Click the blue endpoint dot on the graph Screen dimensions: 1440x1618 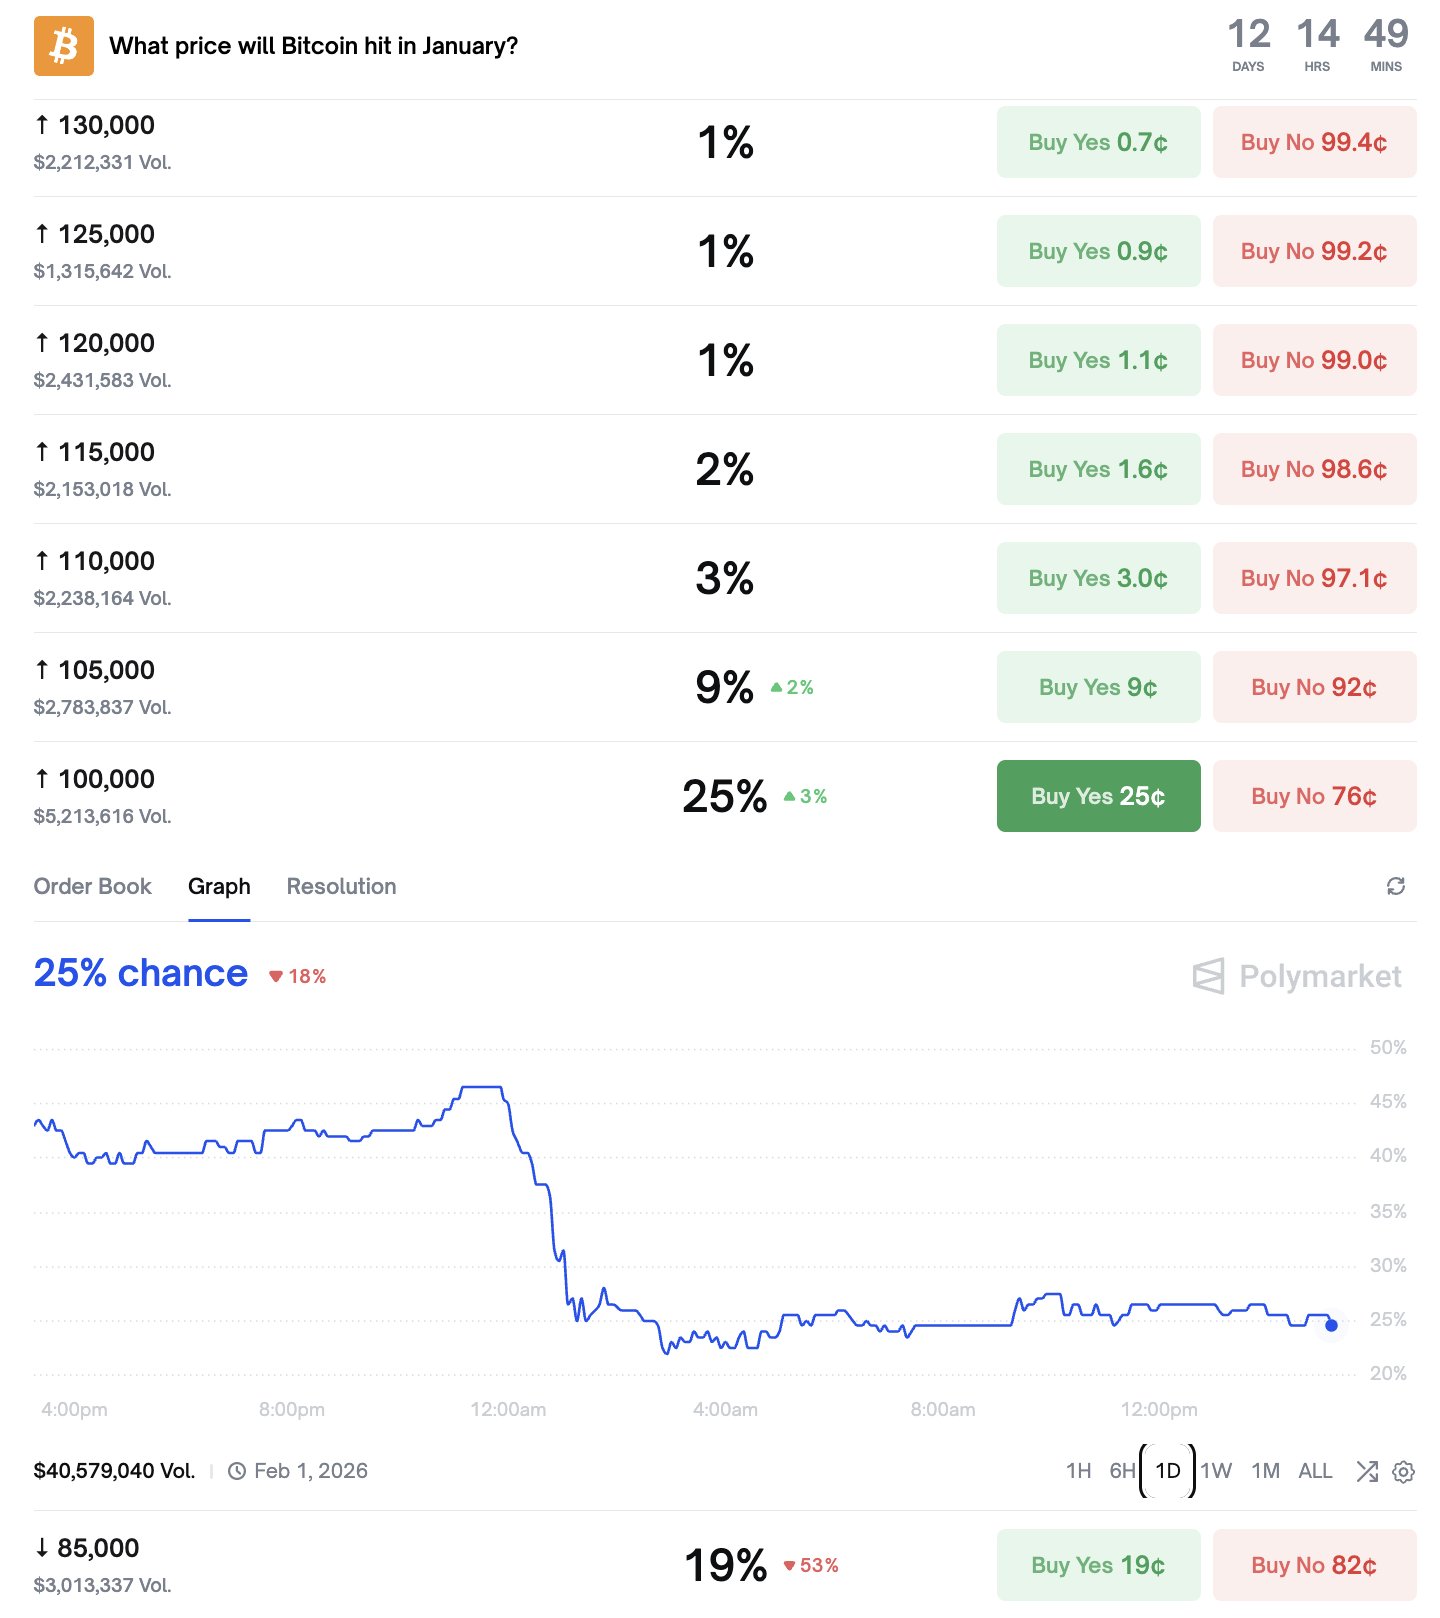[1331, 1325]
